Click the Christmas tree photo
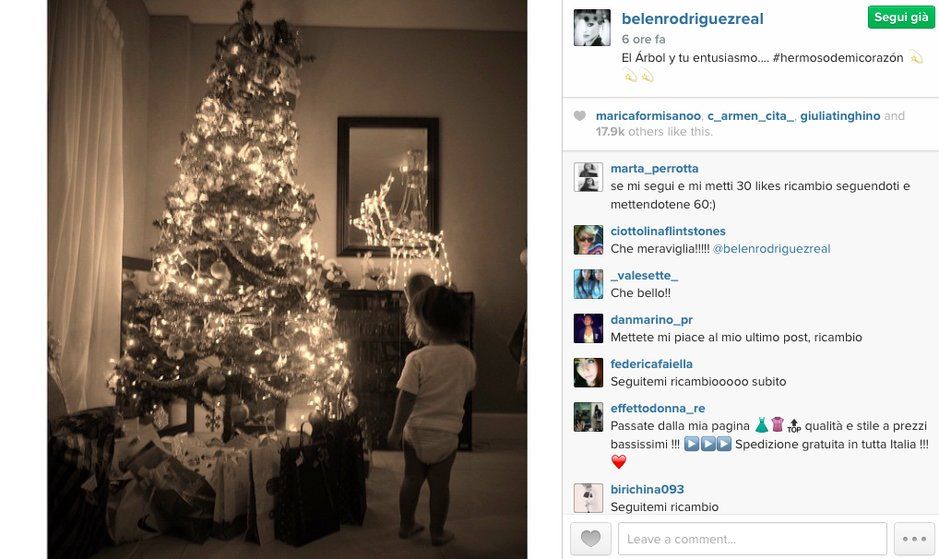Viewport: 939px width, 559px height. [x=287, y=279]
